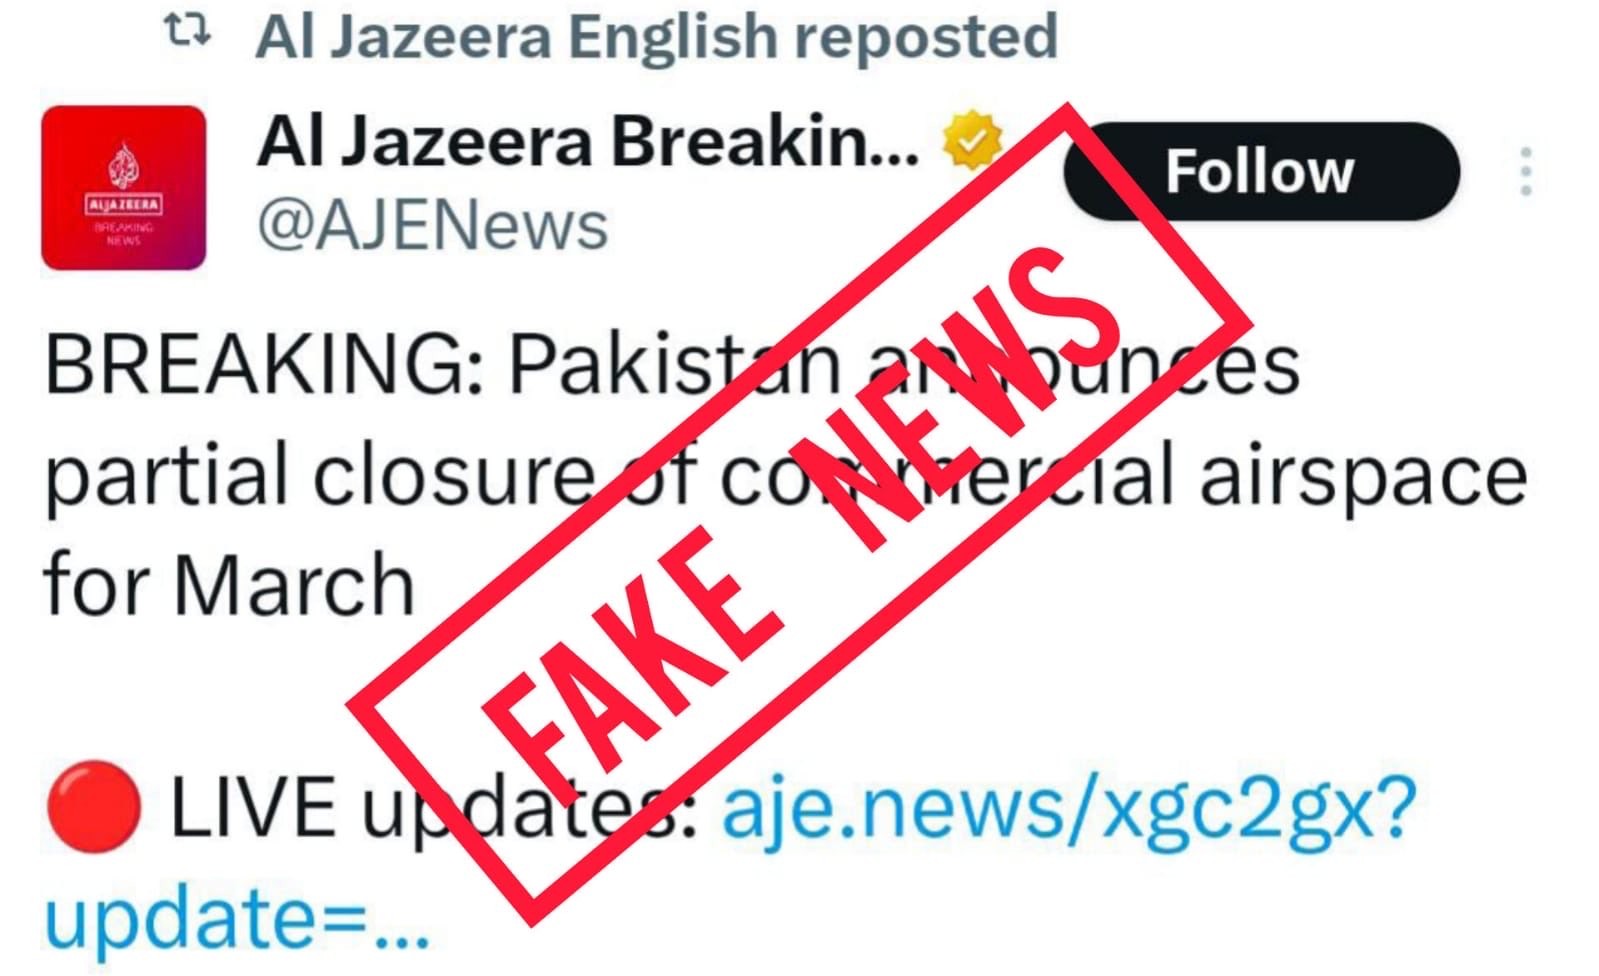Click the "LIVE updates:" text

coord(433,809)
